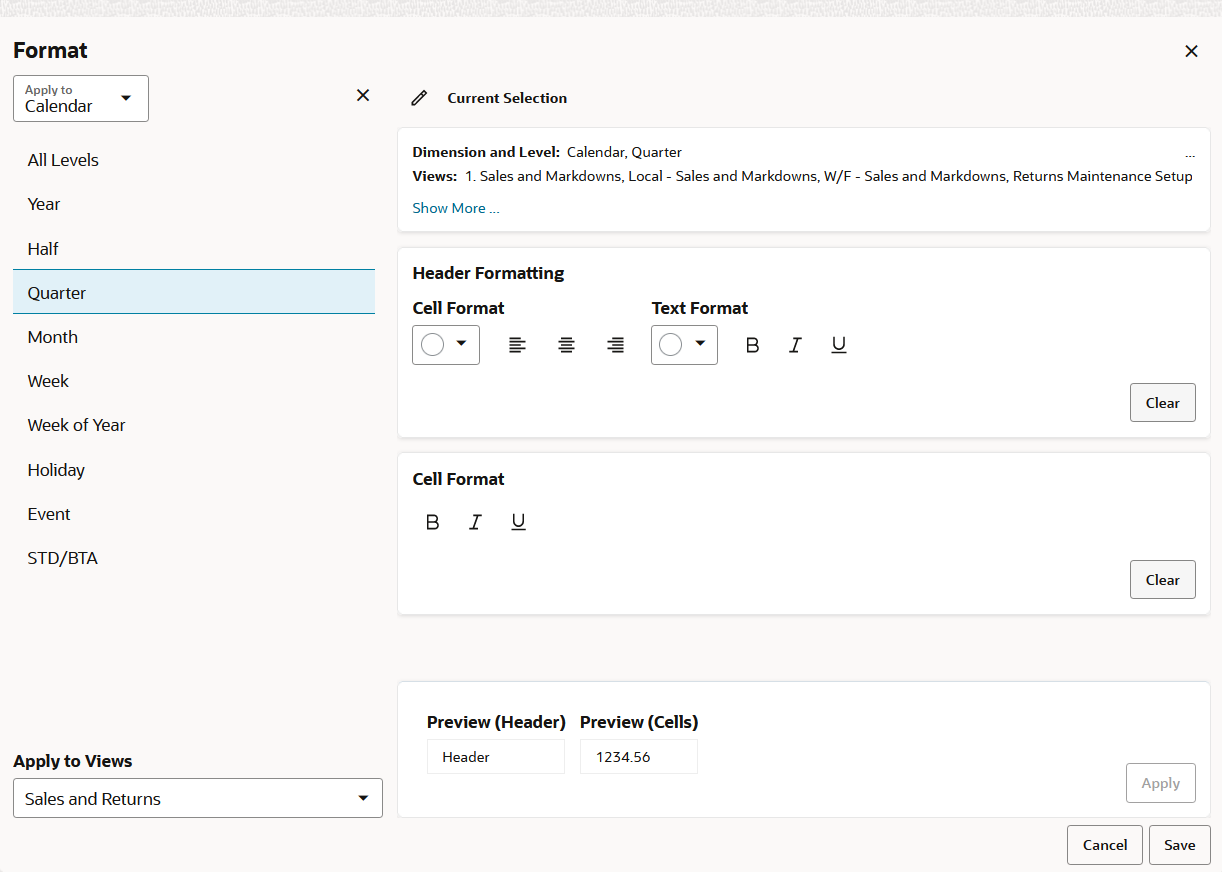Select the All Levels item
1222x872 pixels.
[194, 160]
